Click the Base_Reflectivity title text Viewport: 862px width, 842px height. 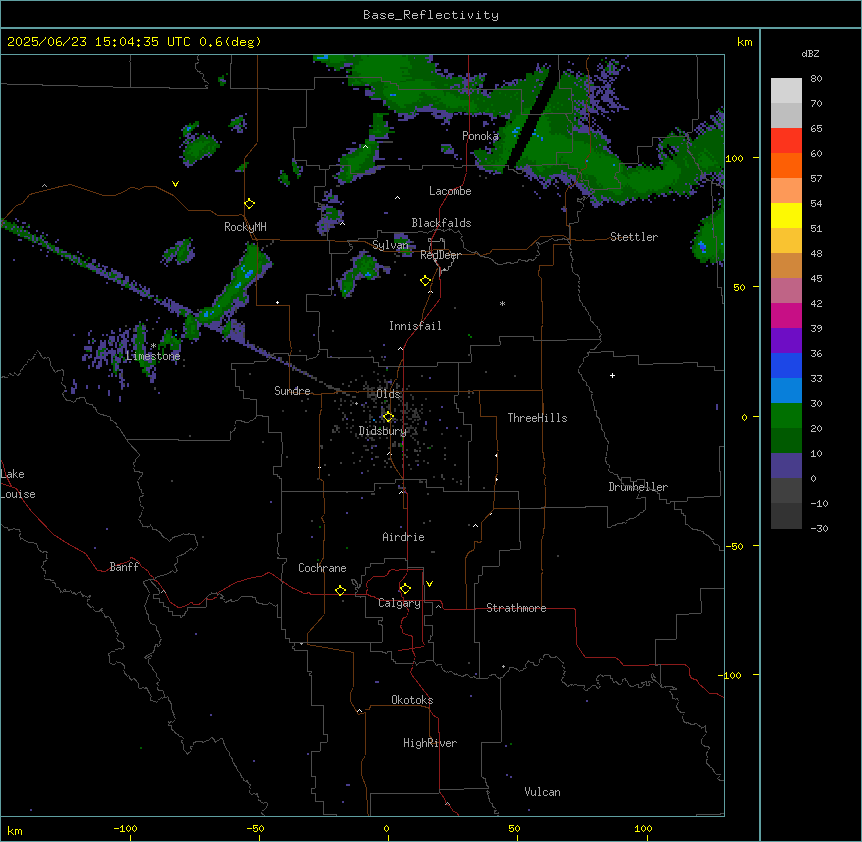tap(431, 15)
